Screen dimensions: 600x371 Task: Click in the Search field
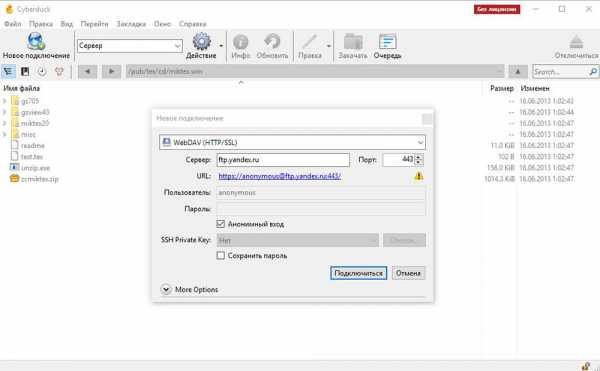click(560, 72)
